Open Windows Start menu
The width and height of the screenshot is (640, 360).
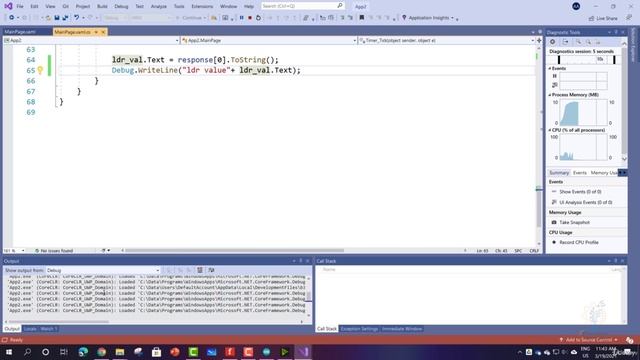pyautogui.click(x=9, y=352)
